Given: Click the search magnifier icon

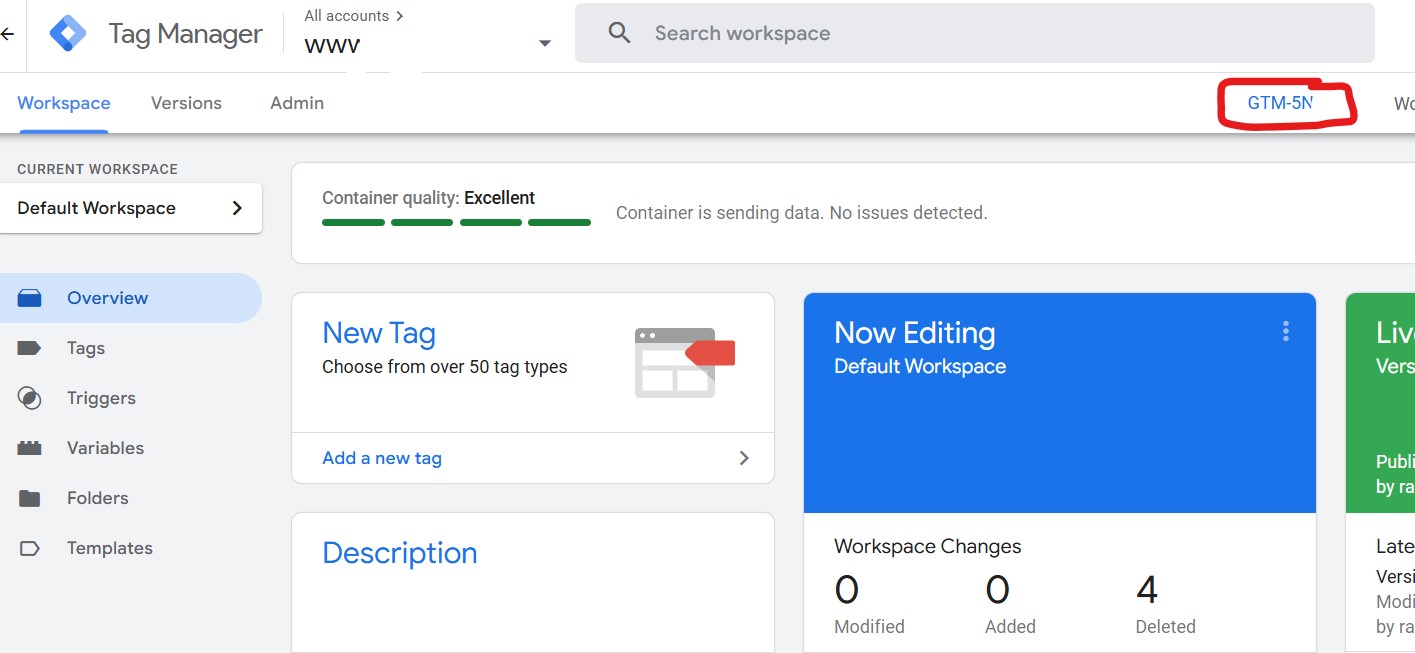Looking at the screenshot, I should pos(620,33).
